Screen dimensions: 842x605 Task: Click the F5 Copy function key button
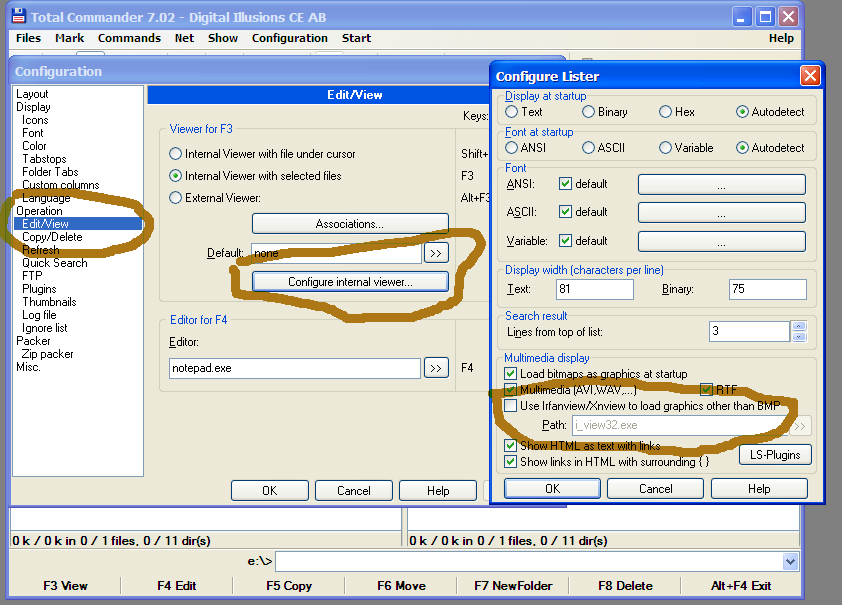pyautogui.click(x=289, y=586)
